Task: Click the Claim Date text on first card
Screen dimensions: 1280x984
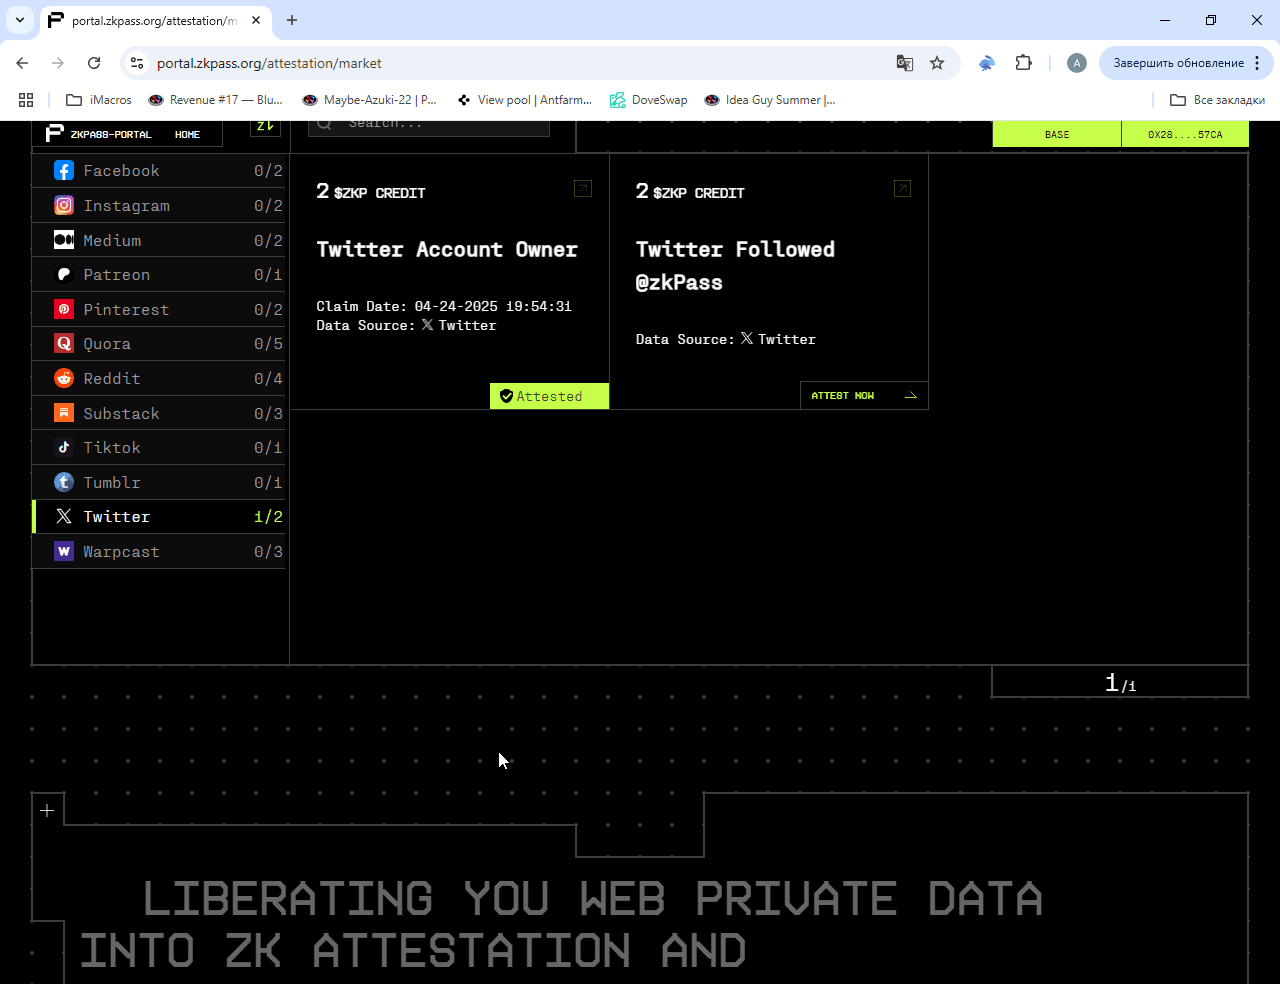Action: click(444, 306)
